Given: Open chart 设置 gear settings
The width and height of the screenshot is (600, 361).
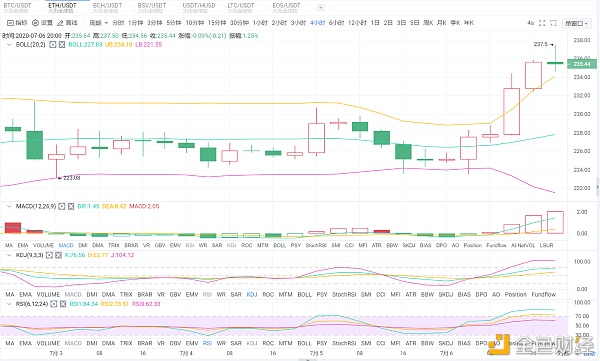Looking at the screenshot, I should pos(35,23).
